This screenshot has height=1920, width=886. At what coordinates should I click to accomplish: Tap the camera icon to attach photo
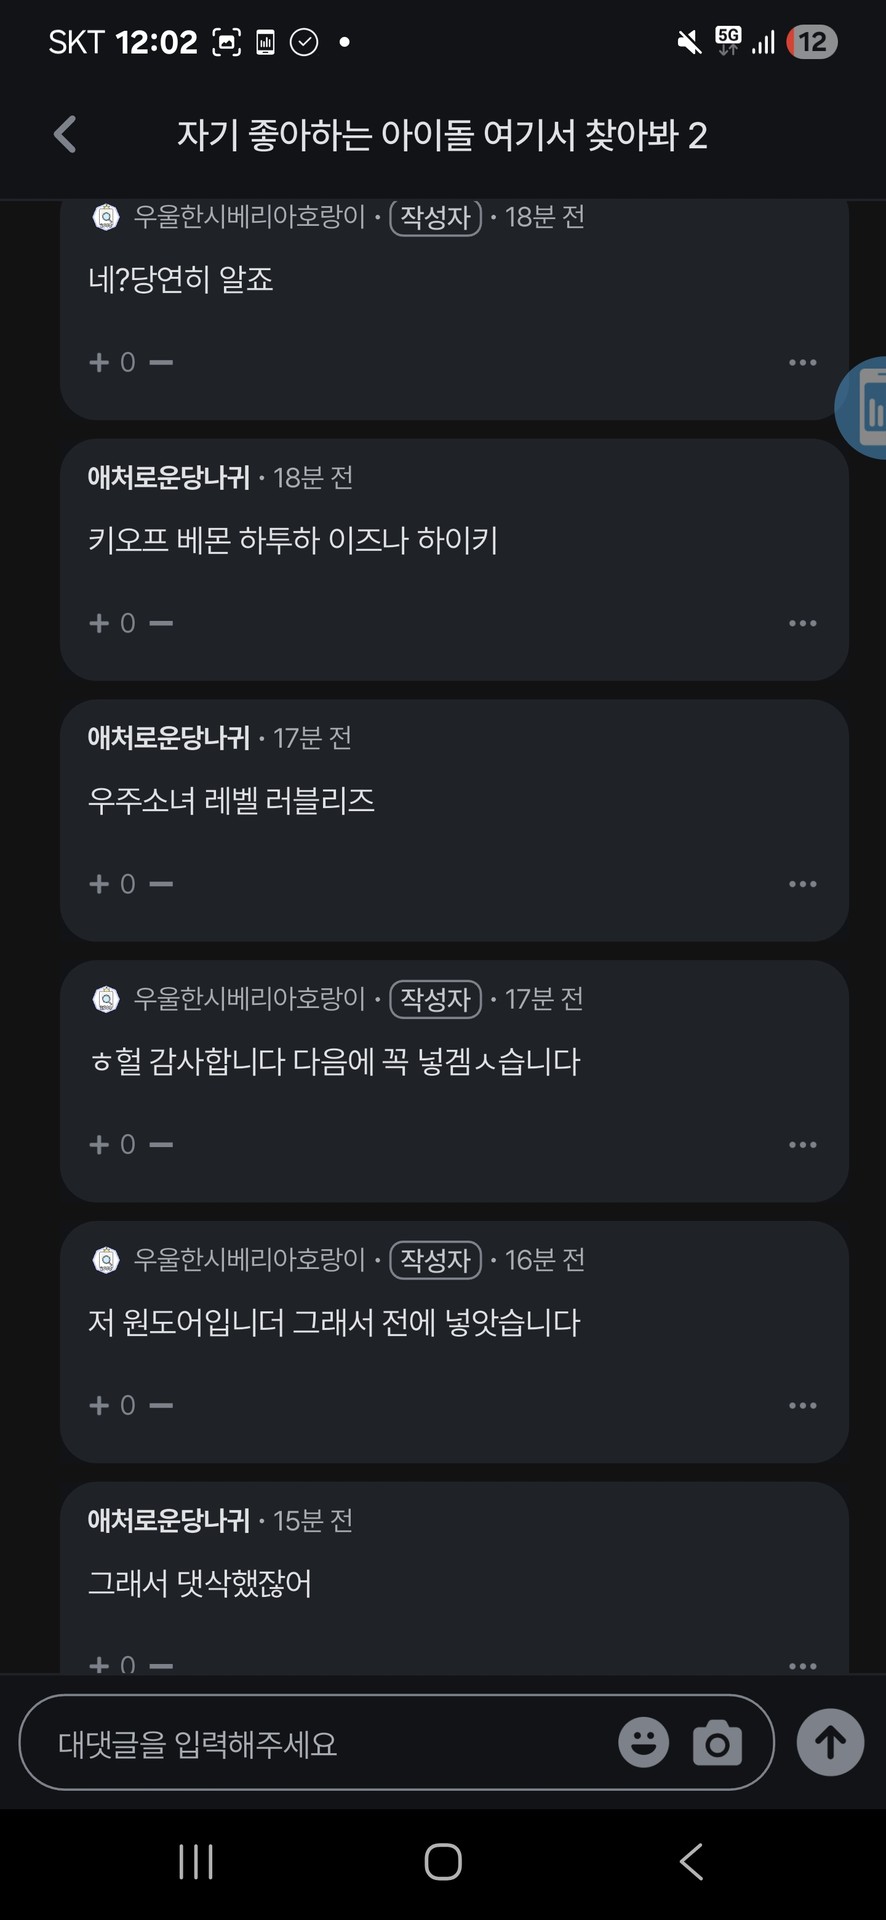coord(717,1742)
